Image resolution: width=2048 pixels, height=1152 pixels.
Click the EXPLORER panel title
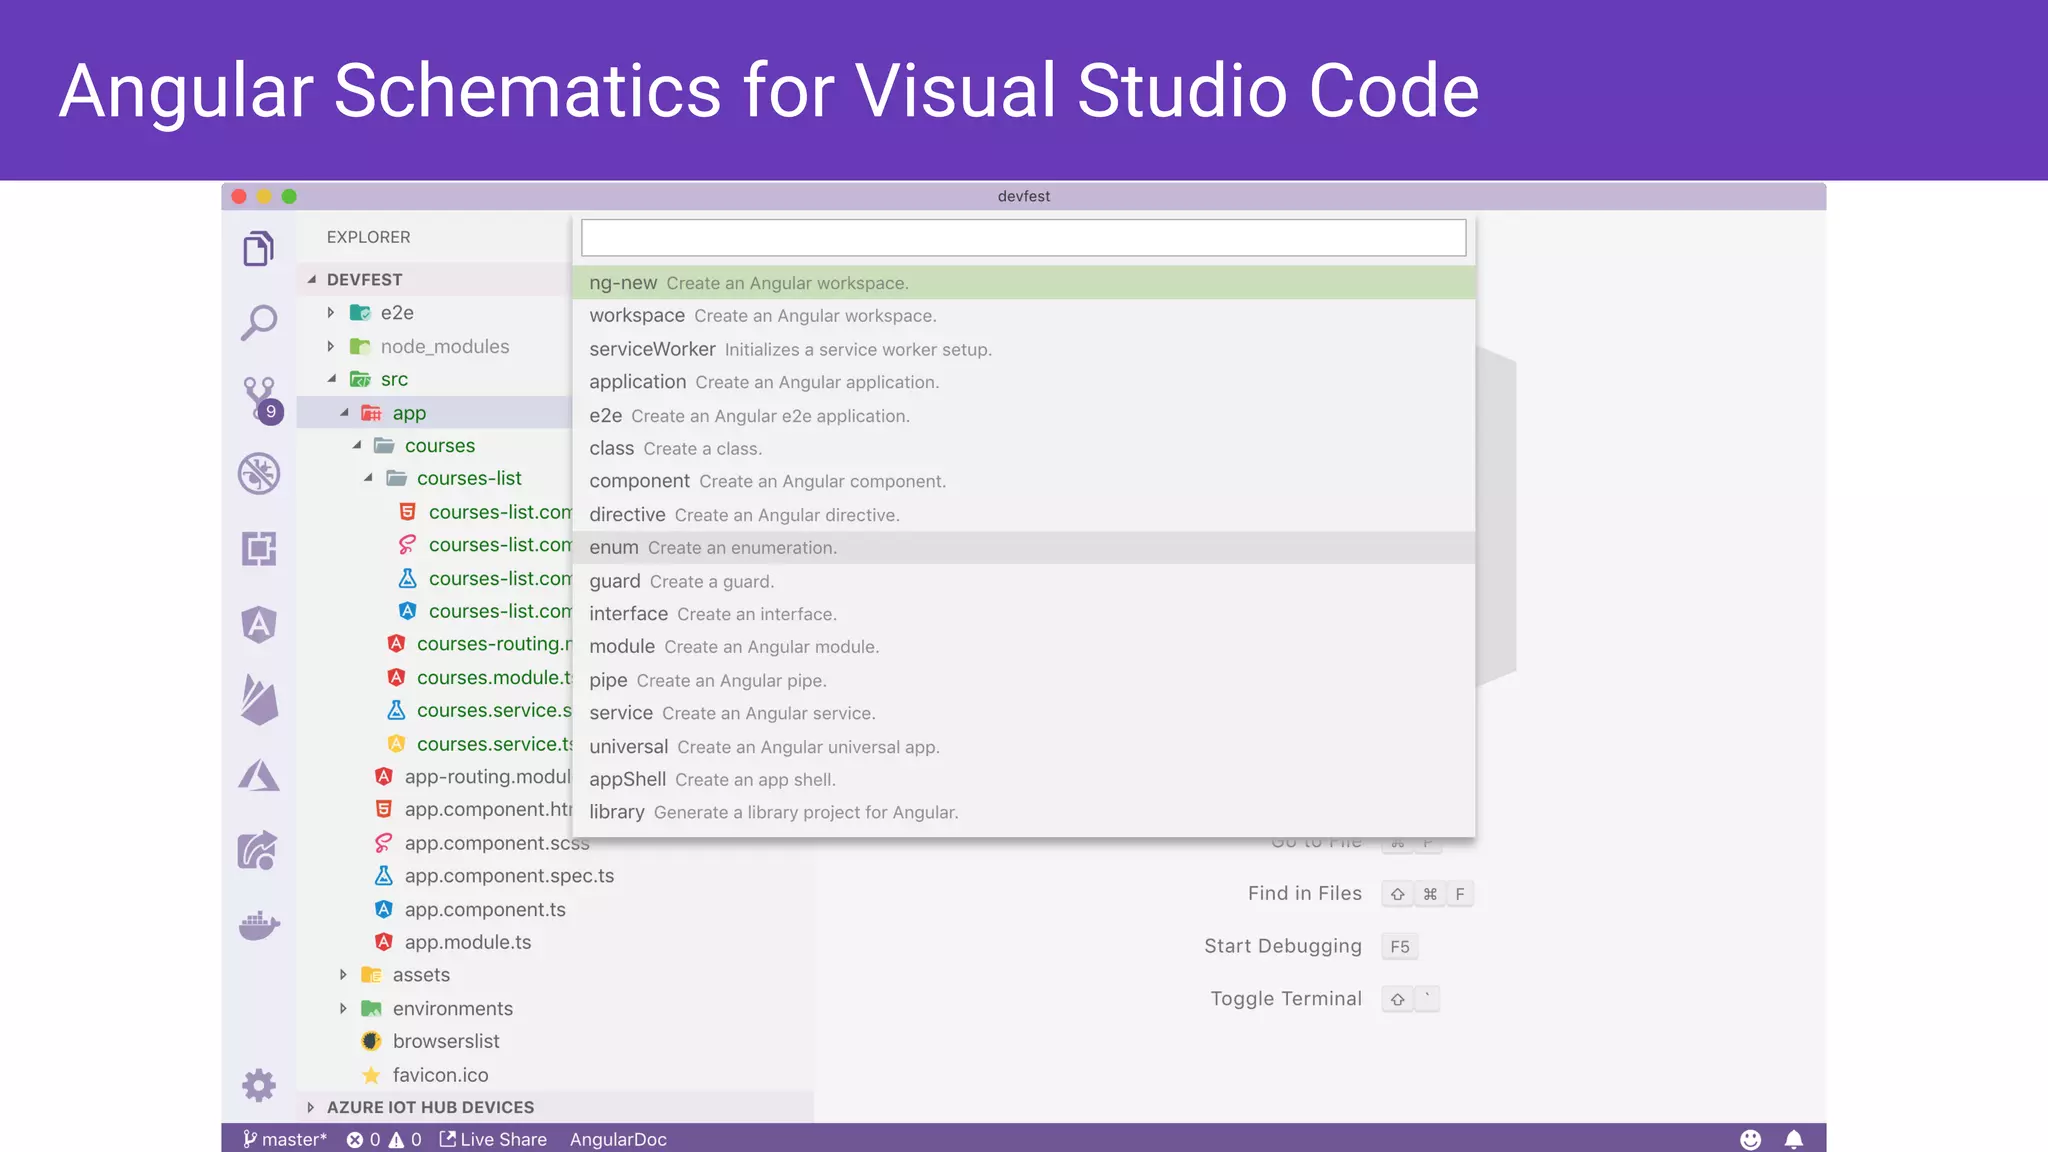tap(368, 237)
